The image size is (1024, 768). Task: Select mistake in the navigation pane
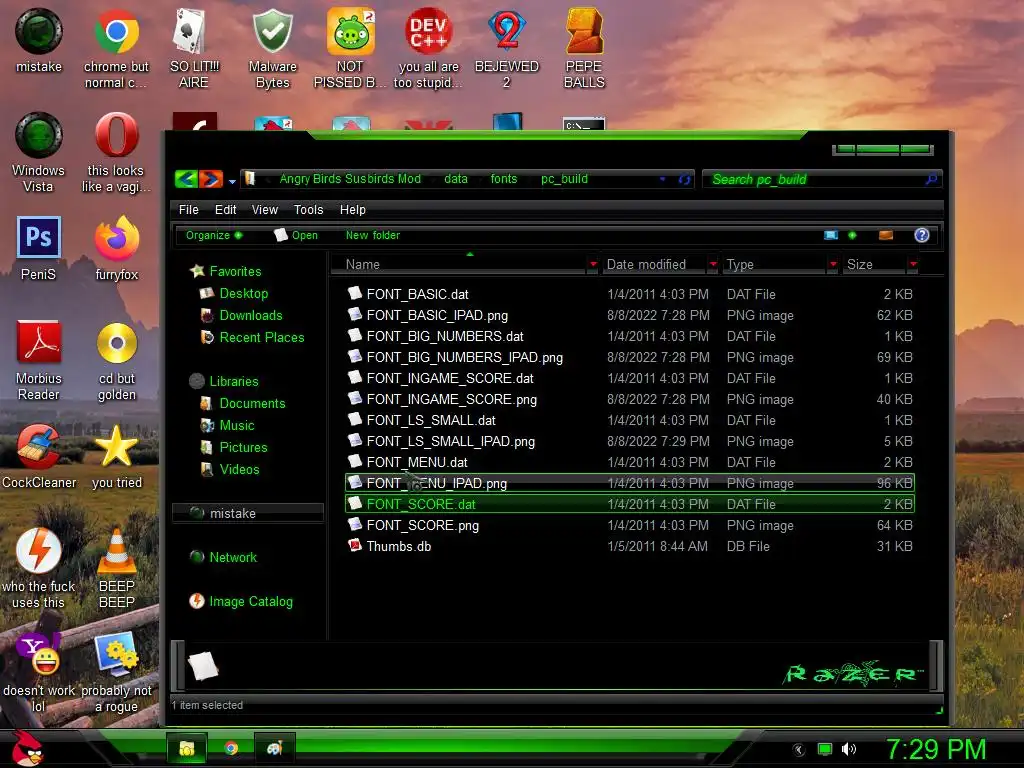coord(248,513)
